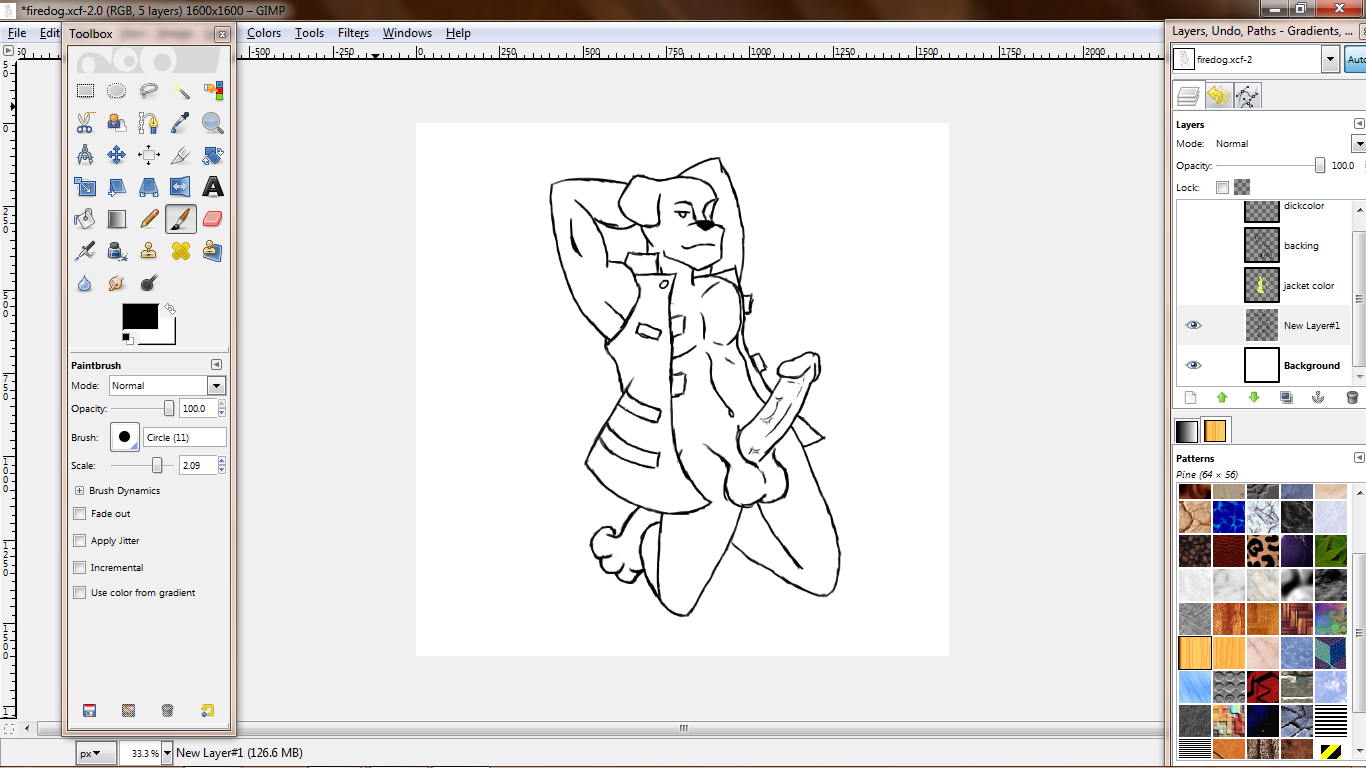Open the firedog.xcf-2 image selector dropdown

[x=1329, y=60]
